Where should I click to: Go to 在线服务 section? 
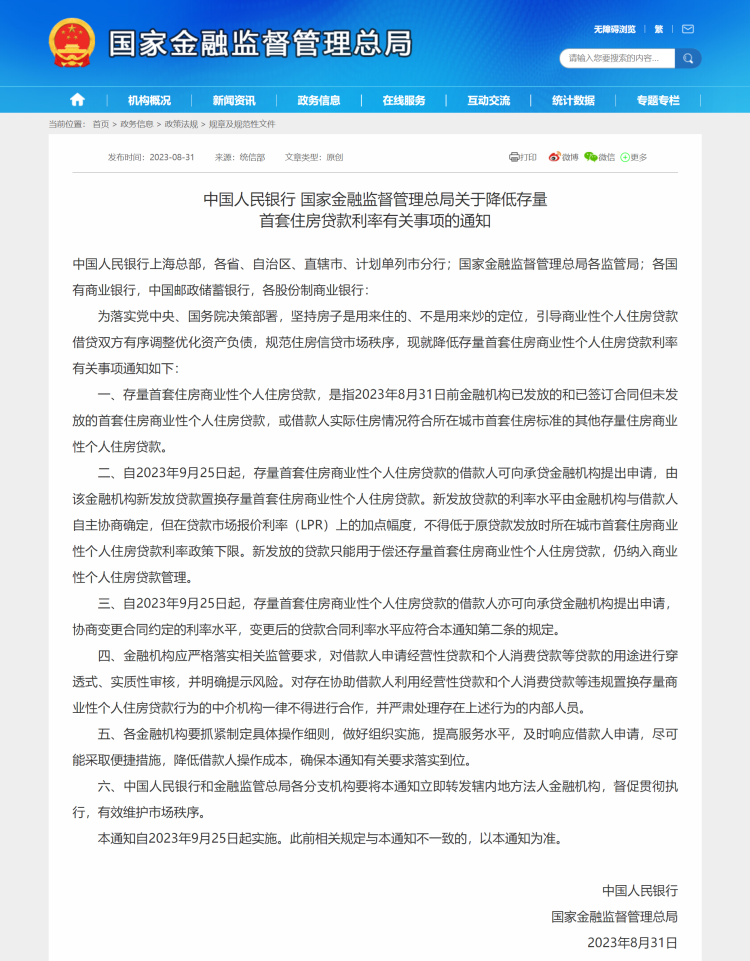tap(404, 100)
